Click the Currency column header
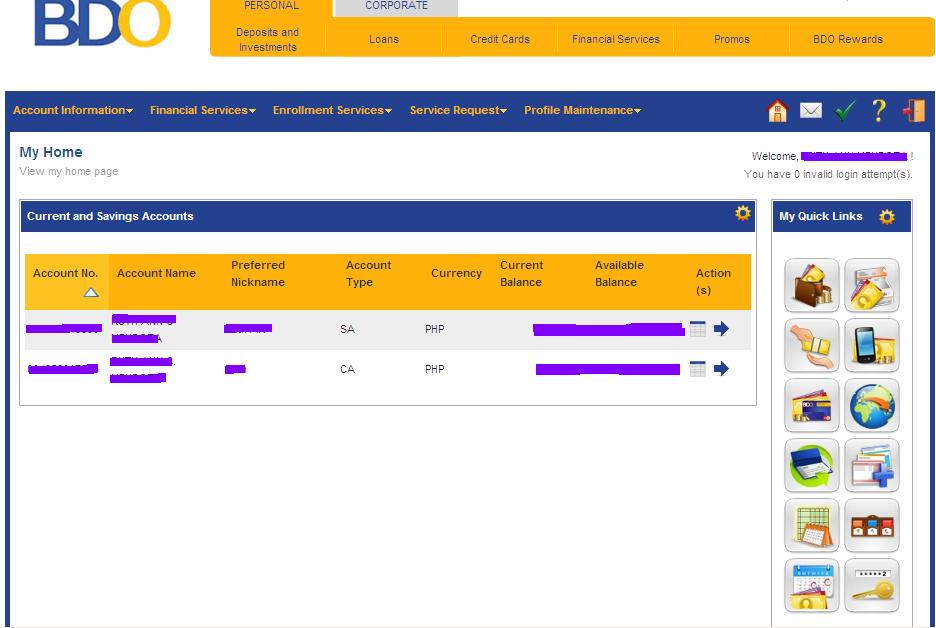Viewport: 936px width, 628px height. tap(457, 273)
